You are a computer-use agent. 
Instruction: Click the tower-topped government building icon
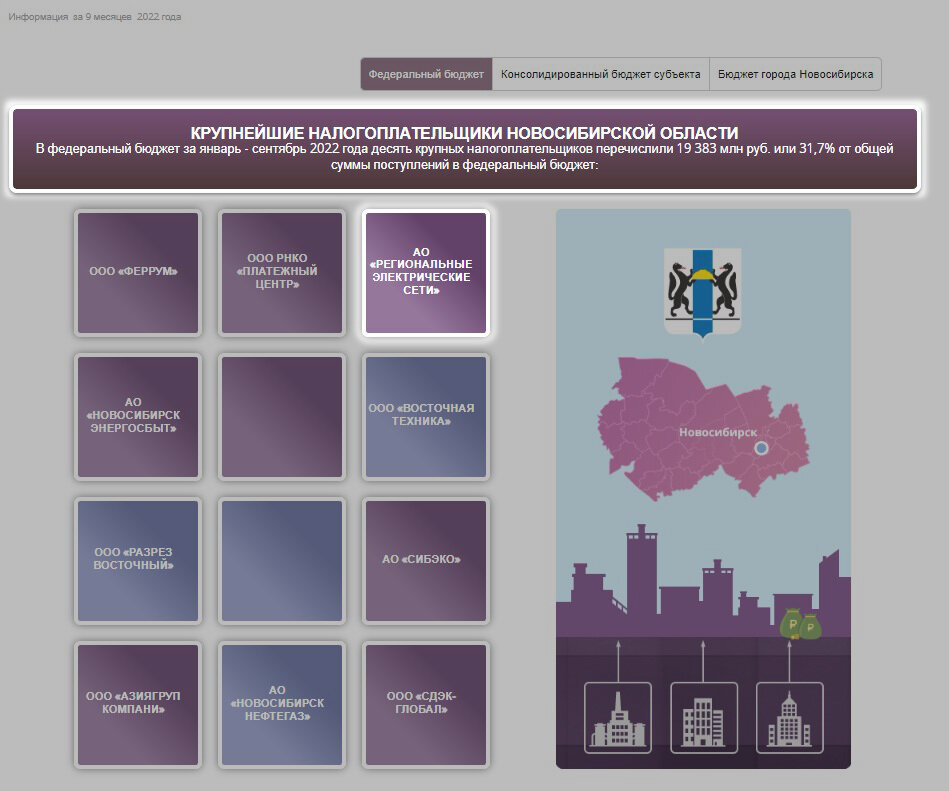coord(618,718)
